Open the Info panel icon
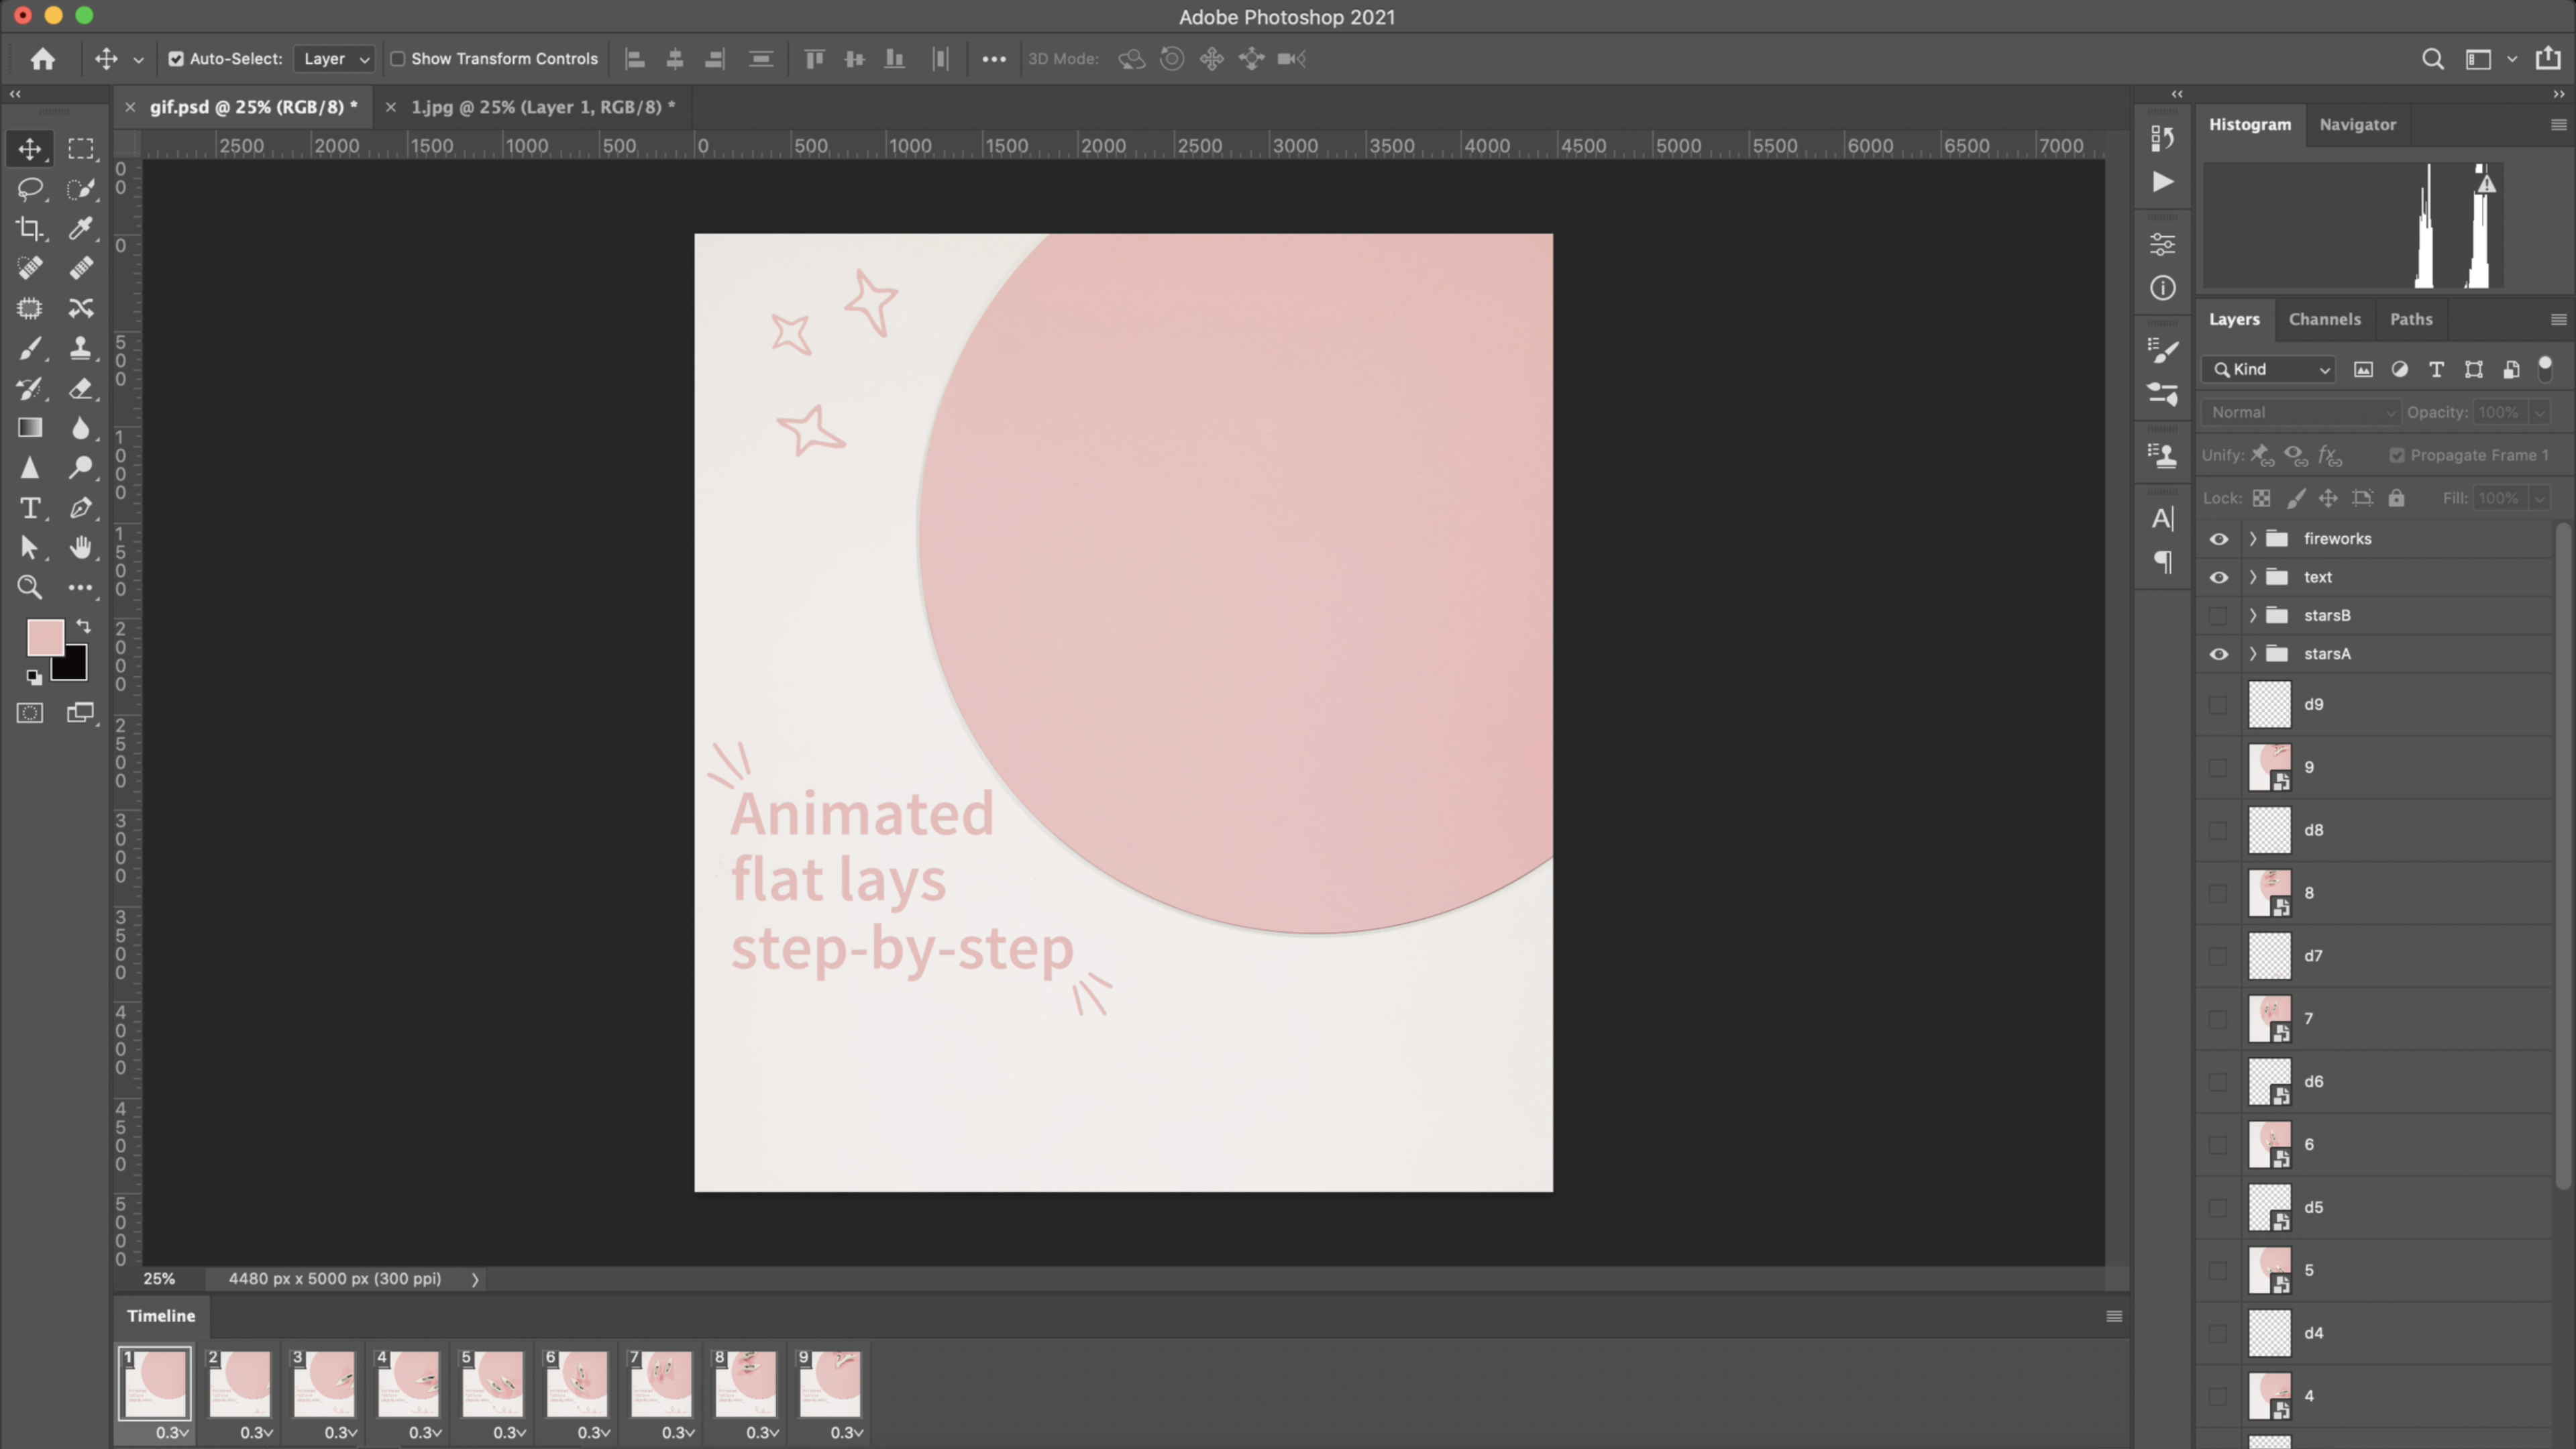 click(x=2162, y=288)
